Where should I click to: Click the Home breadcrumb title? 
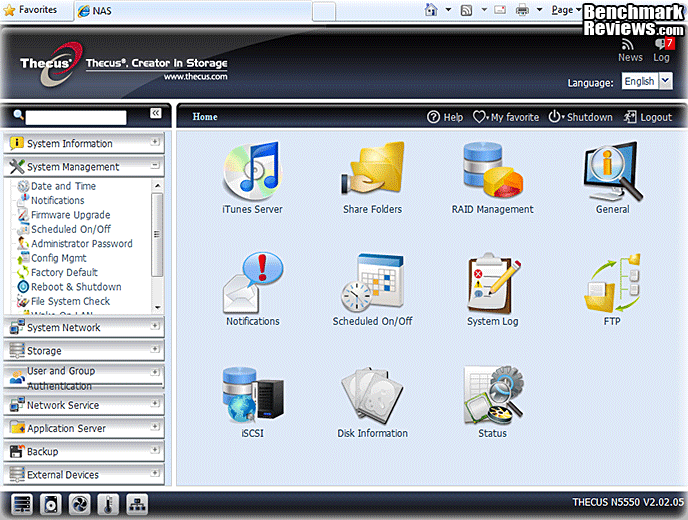[205, 117]
